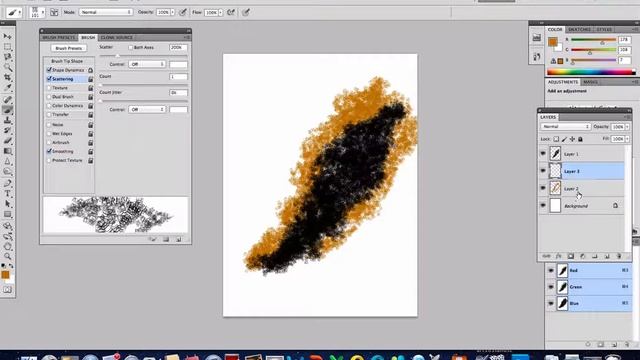
Task: Open layer style fx menu icon
Action: coord(559,256)
